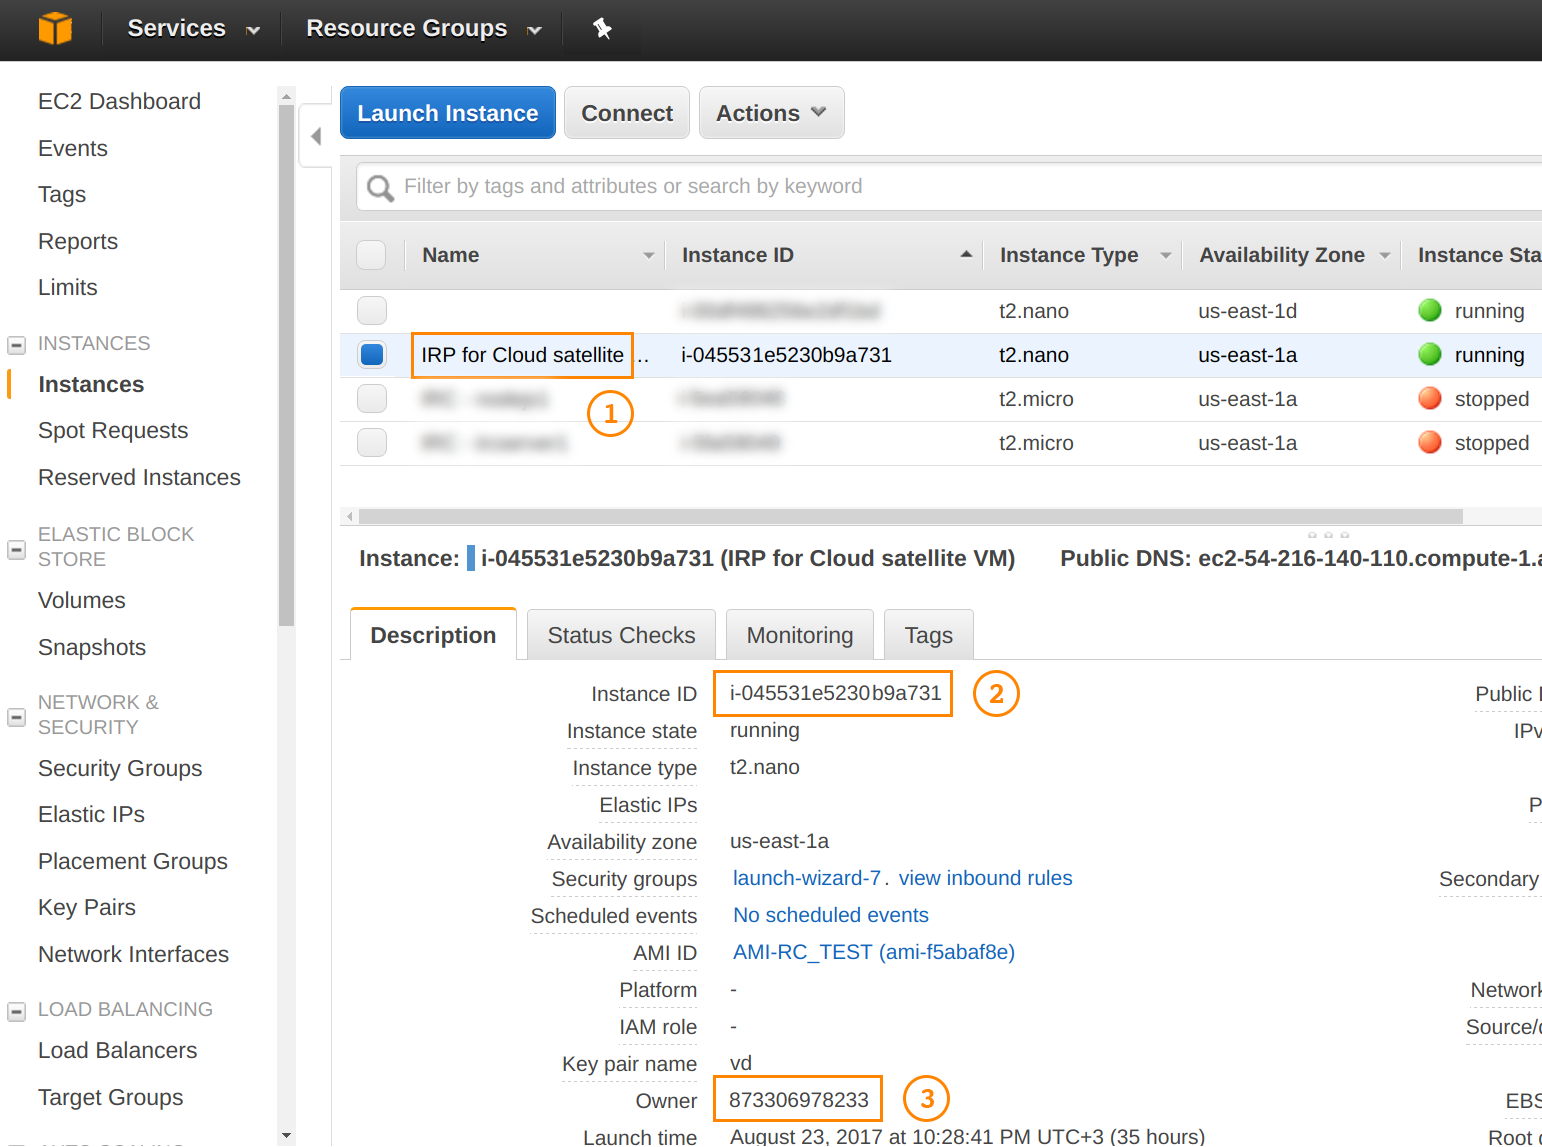
Task: Toggle the select-all instances checkbox
Action: [371, 255]
